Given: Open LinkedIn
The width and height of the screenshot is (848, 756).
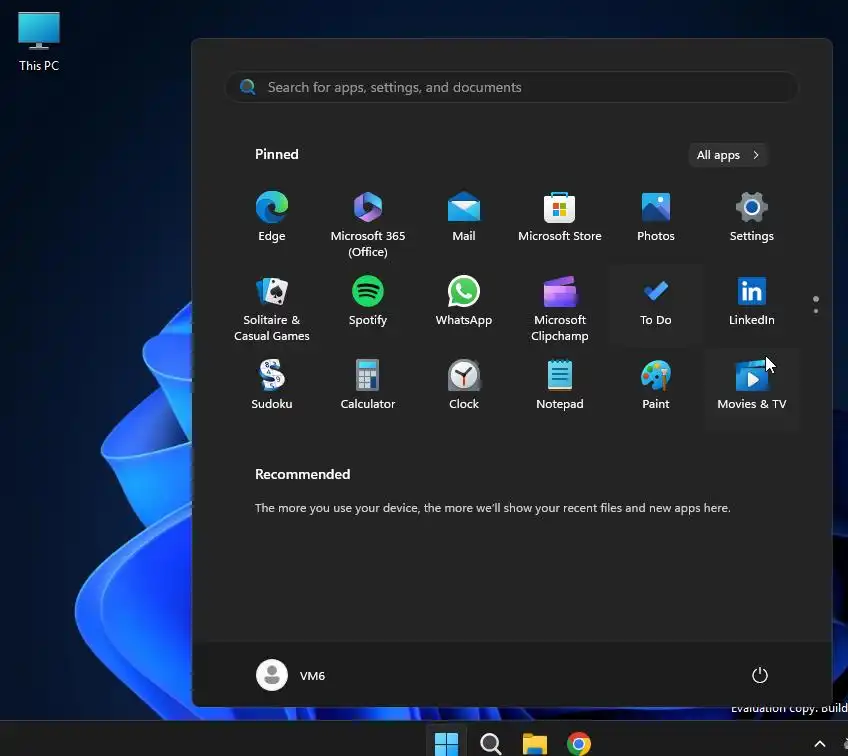Looking at the screenshot, I should (751, 301).
